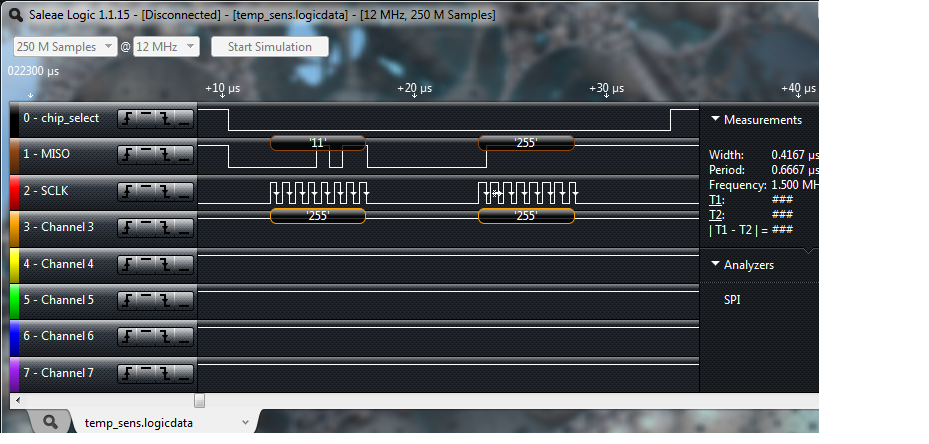Screen dimensions: 929x444
Task: Open the temp_sens.logicdata tab dropdown arrow
Action: point(245,423)
